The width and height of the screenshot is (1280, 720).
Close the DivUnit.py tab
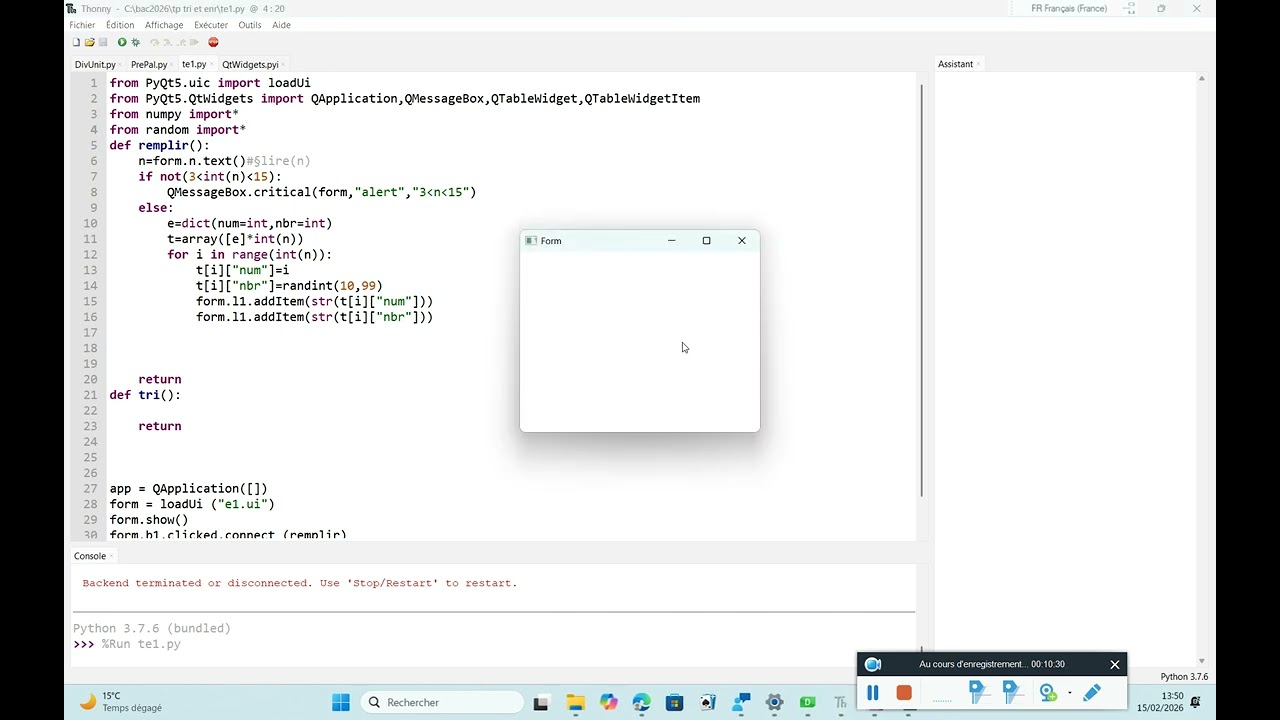(x=121, y=64)
